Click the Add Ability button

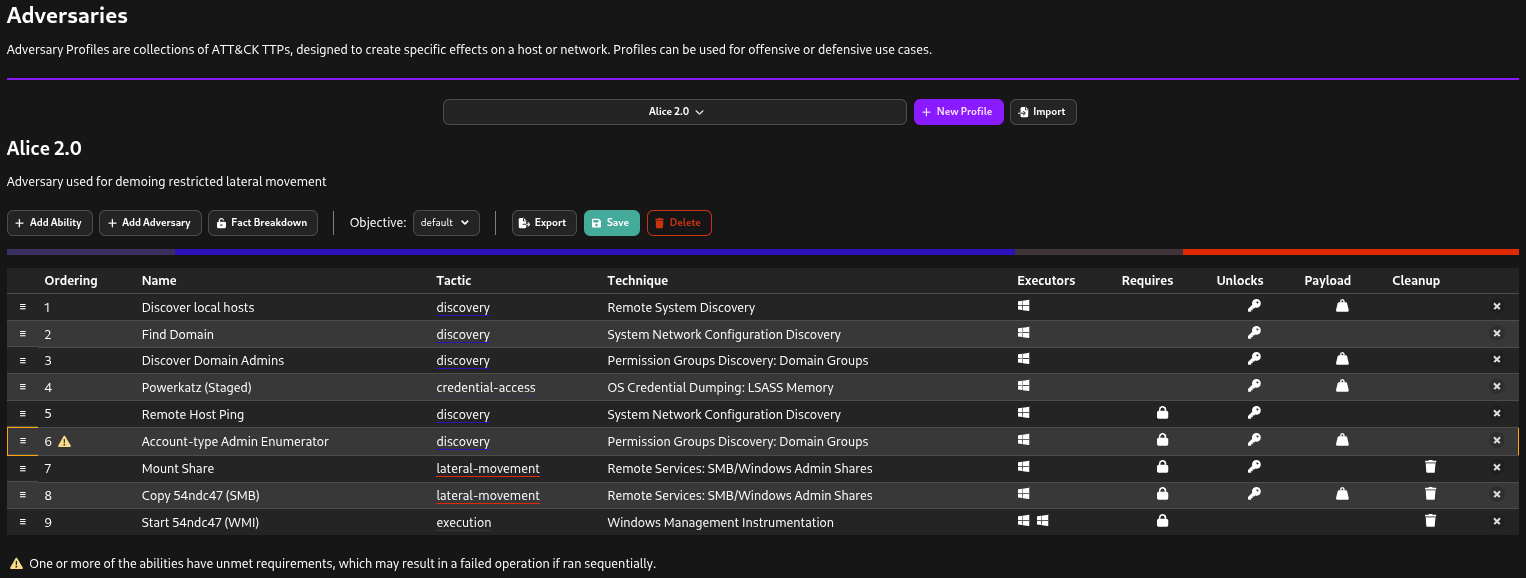50,223
